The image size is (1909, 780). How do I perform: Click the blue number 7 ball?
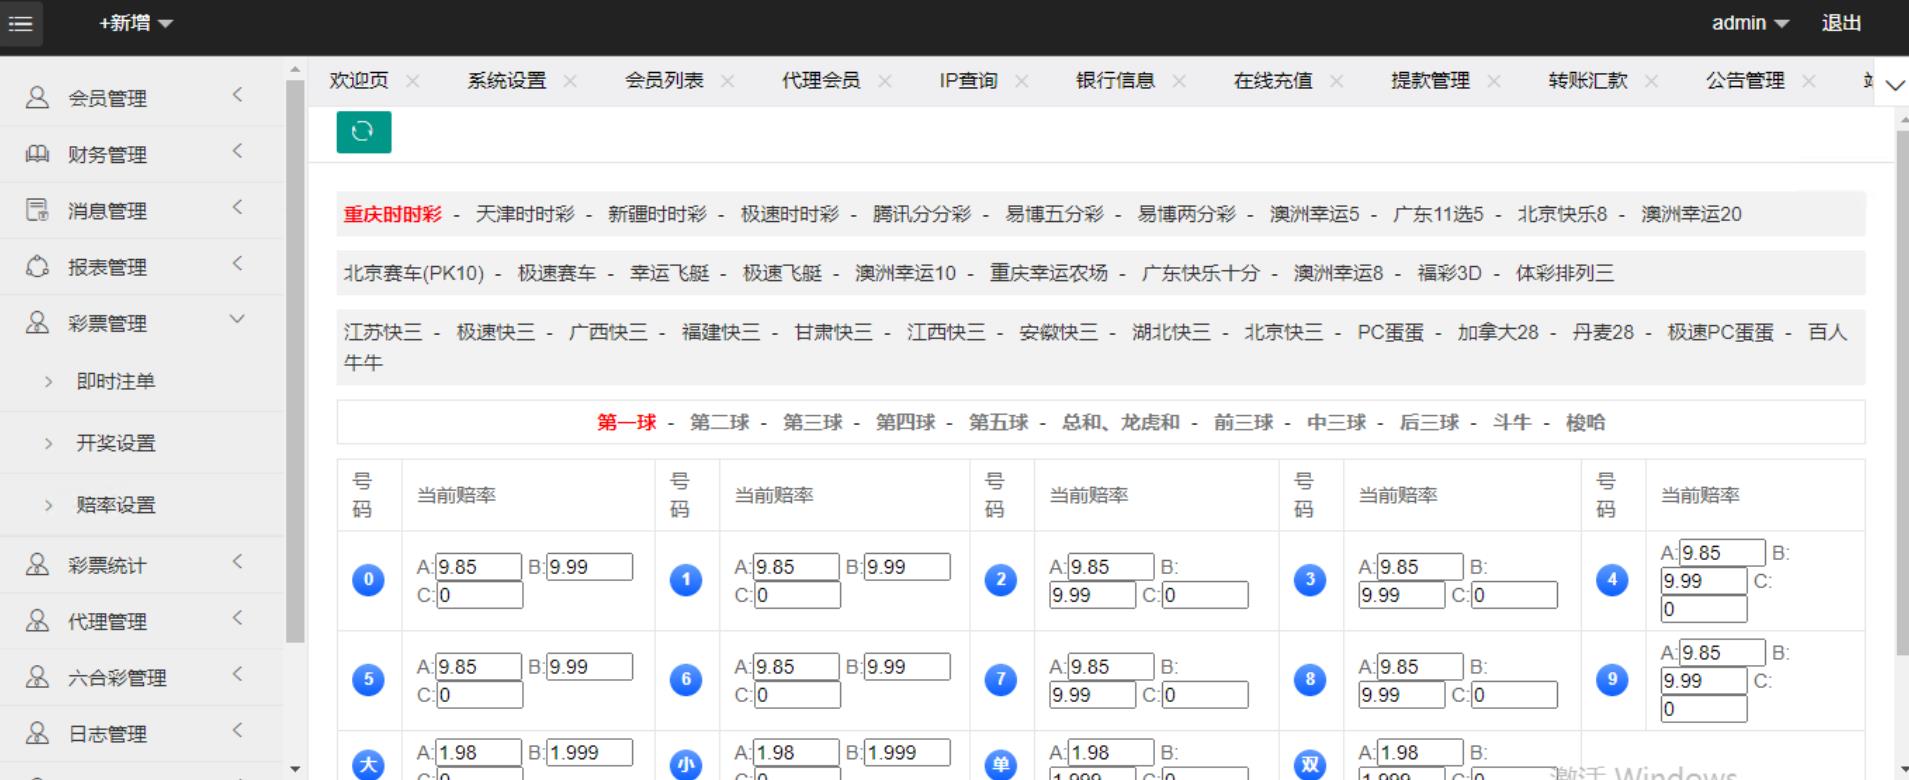(1000, 680)
